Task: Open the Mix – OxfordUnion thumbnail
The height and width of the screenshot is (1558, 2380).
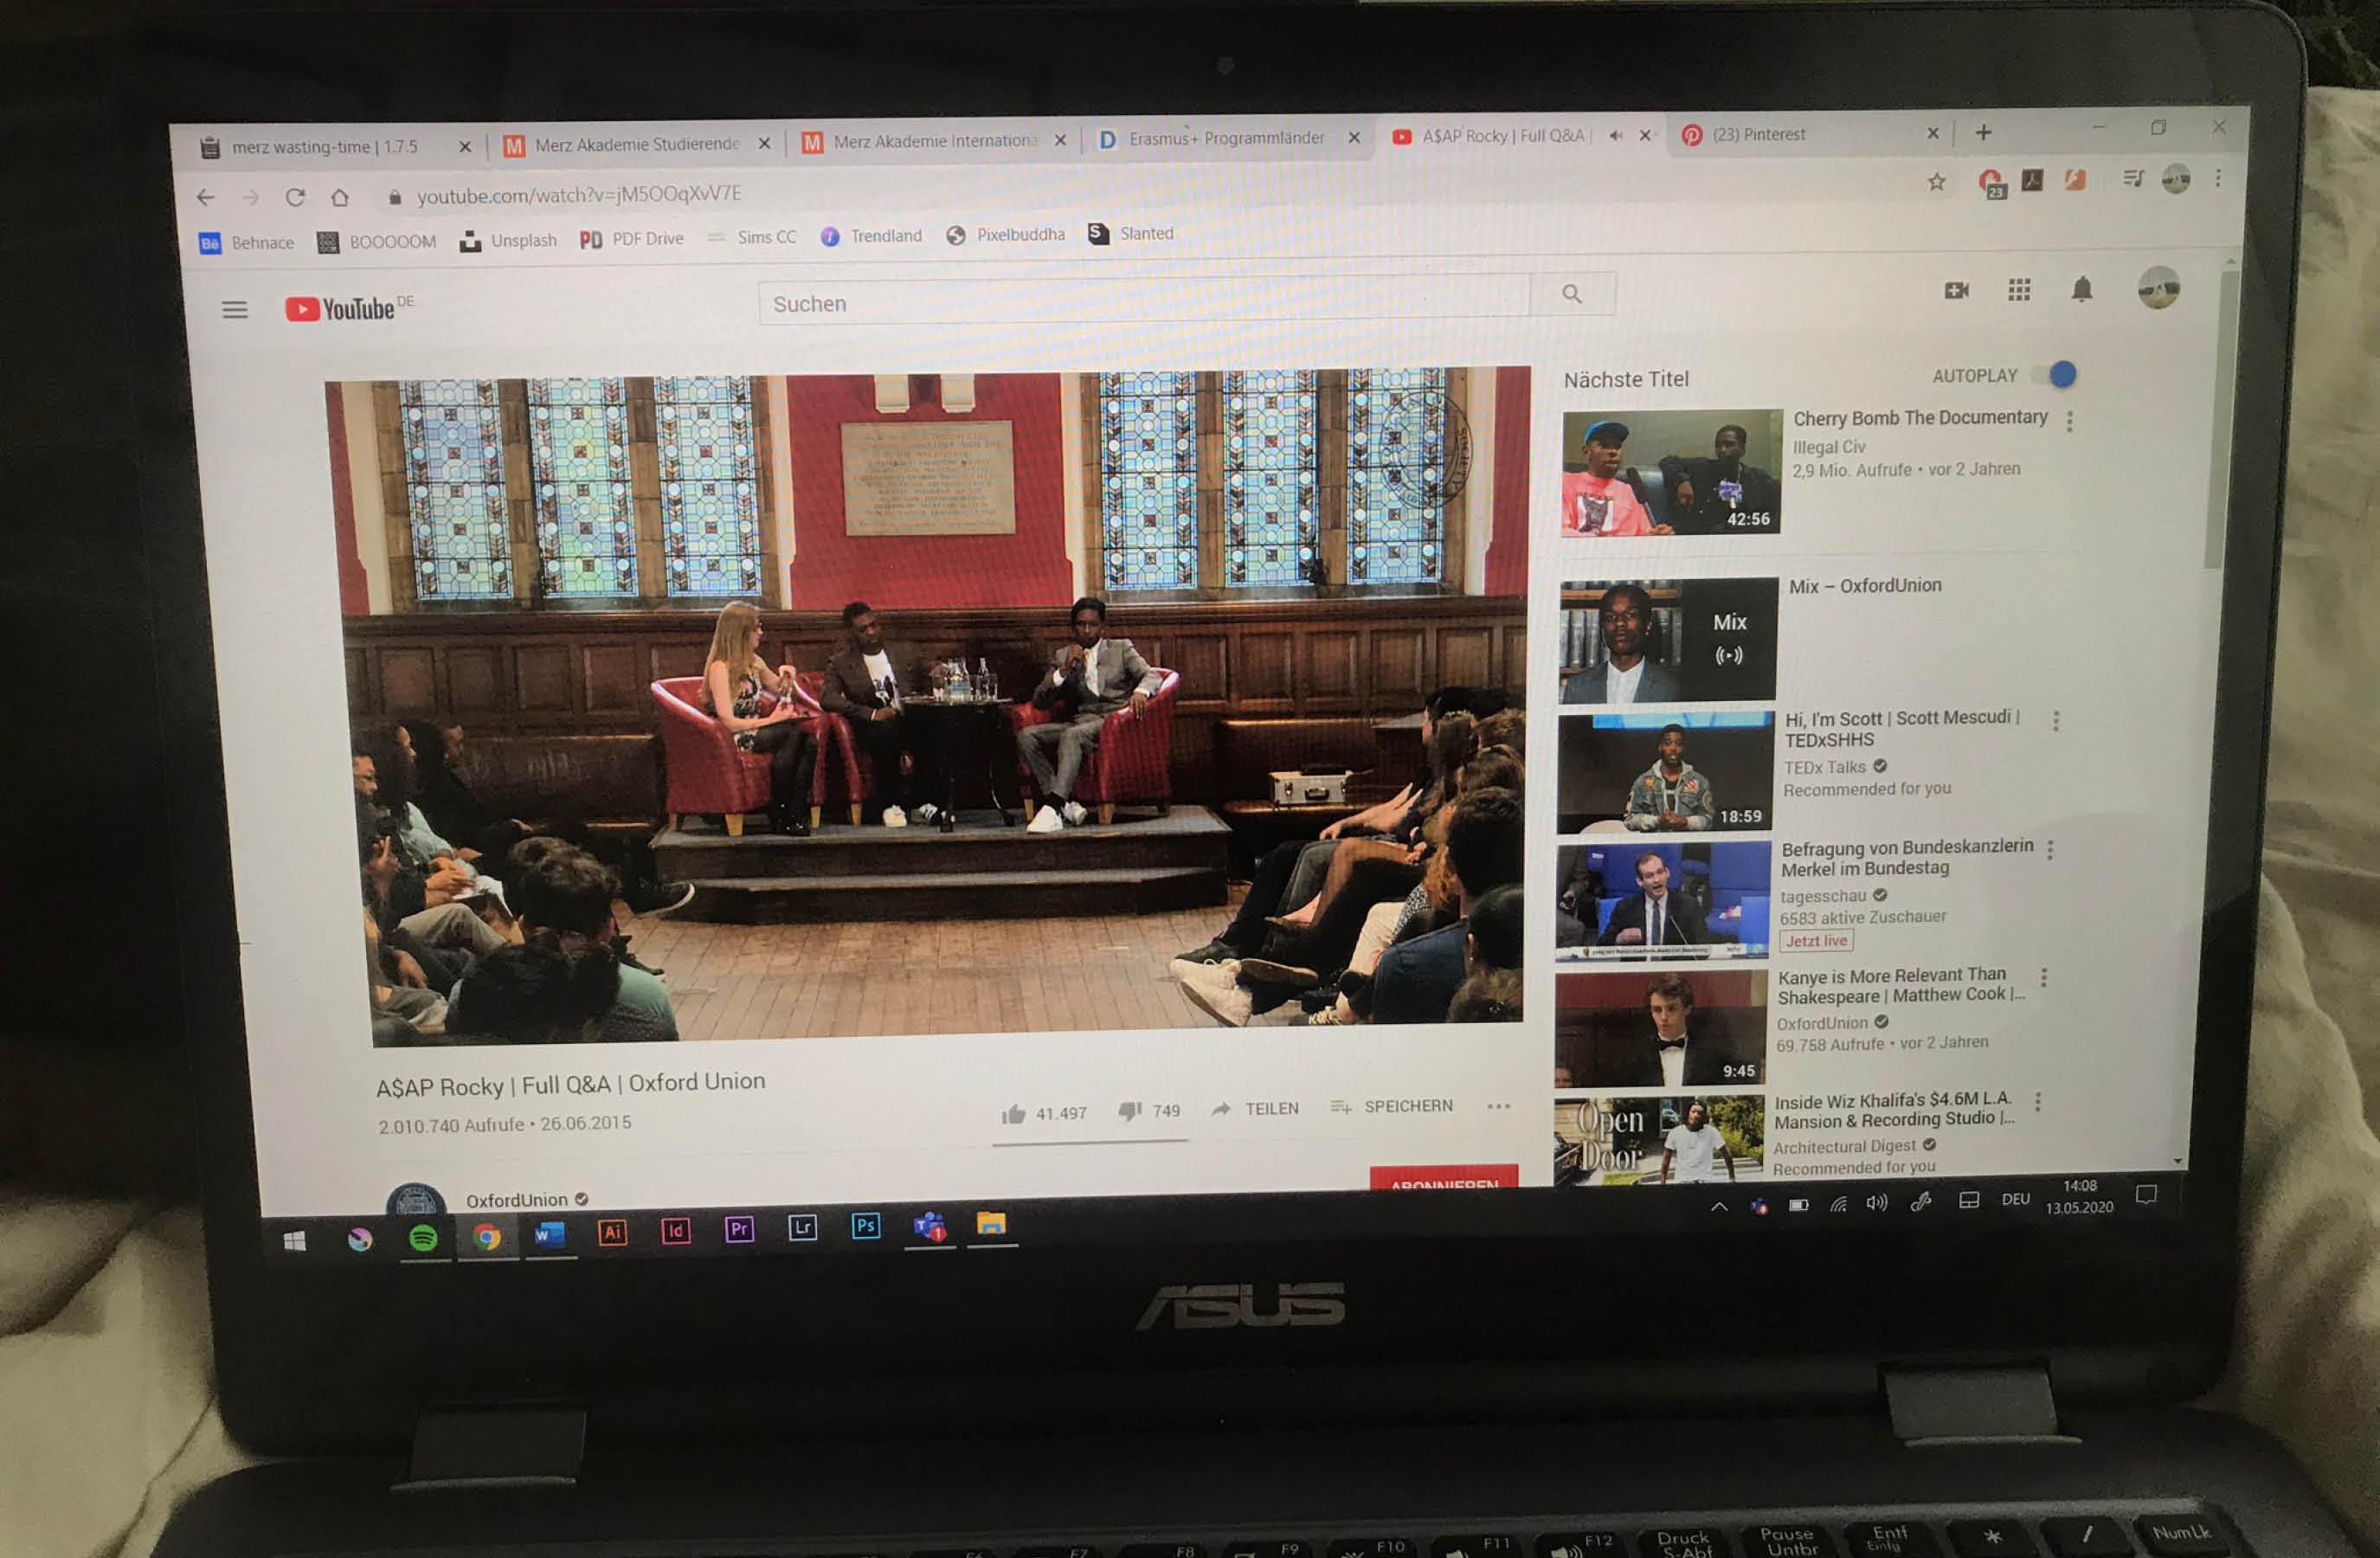Action: [1667, 641]
